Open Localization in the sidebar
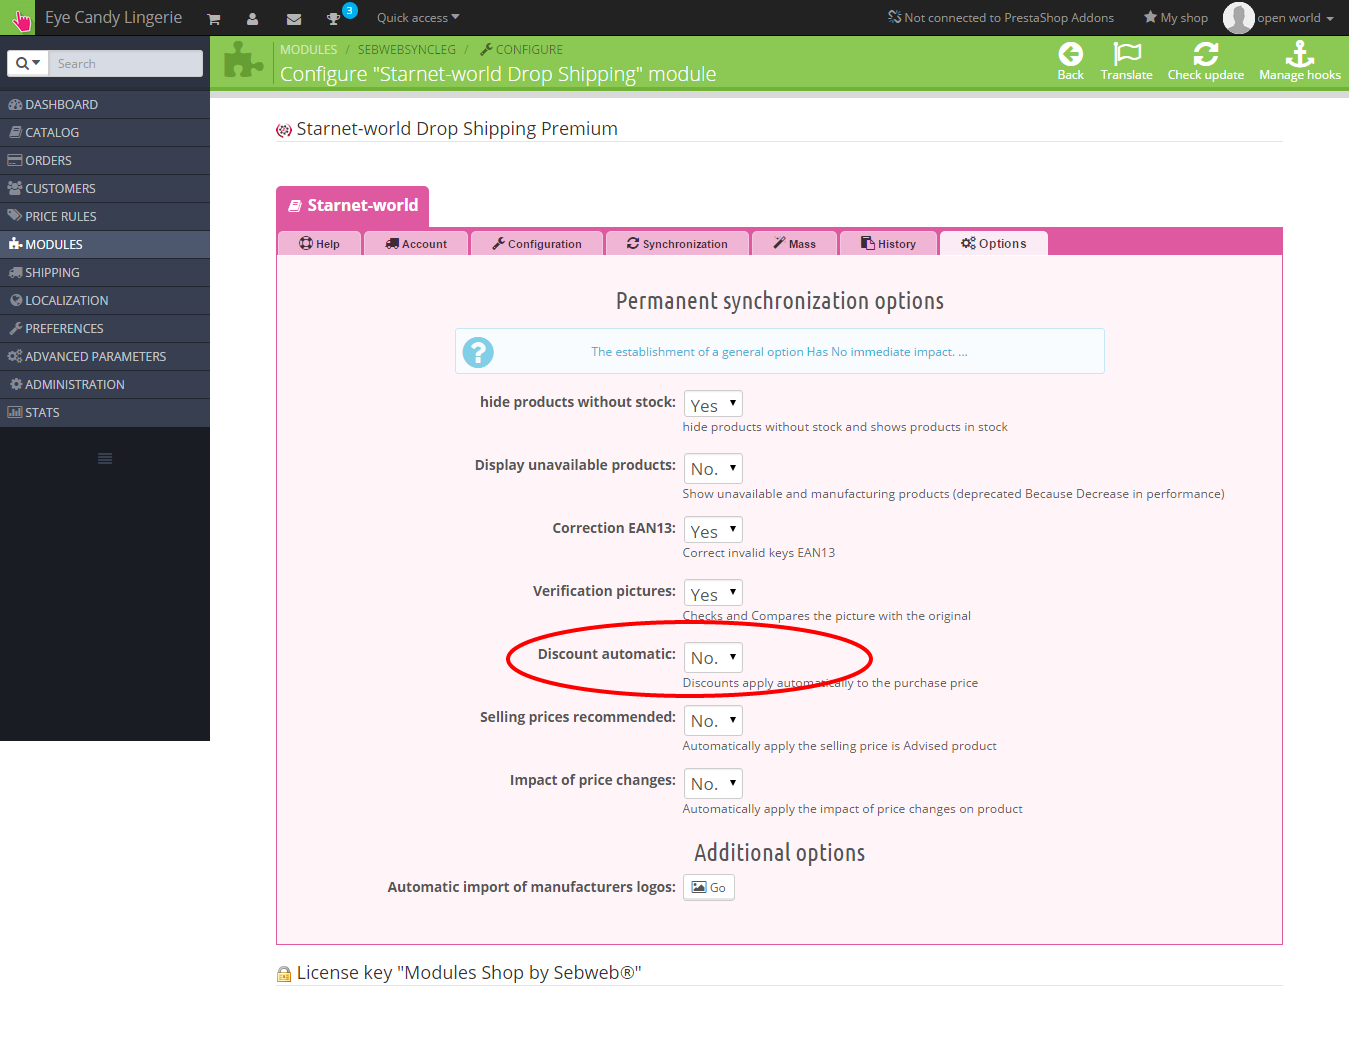 (x=105, y=300)
